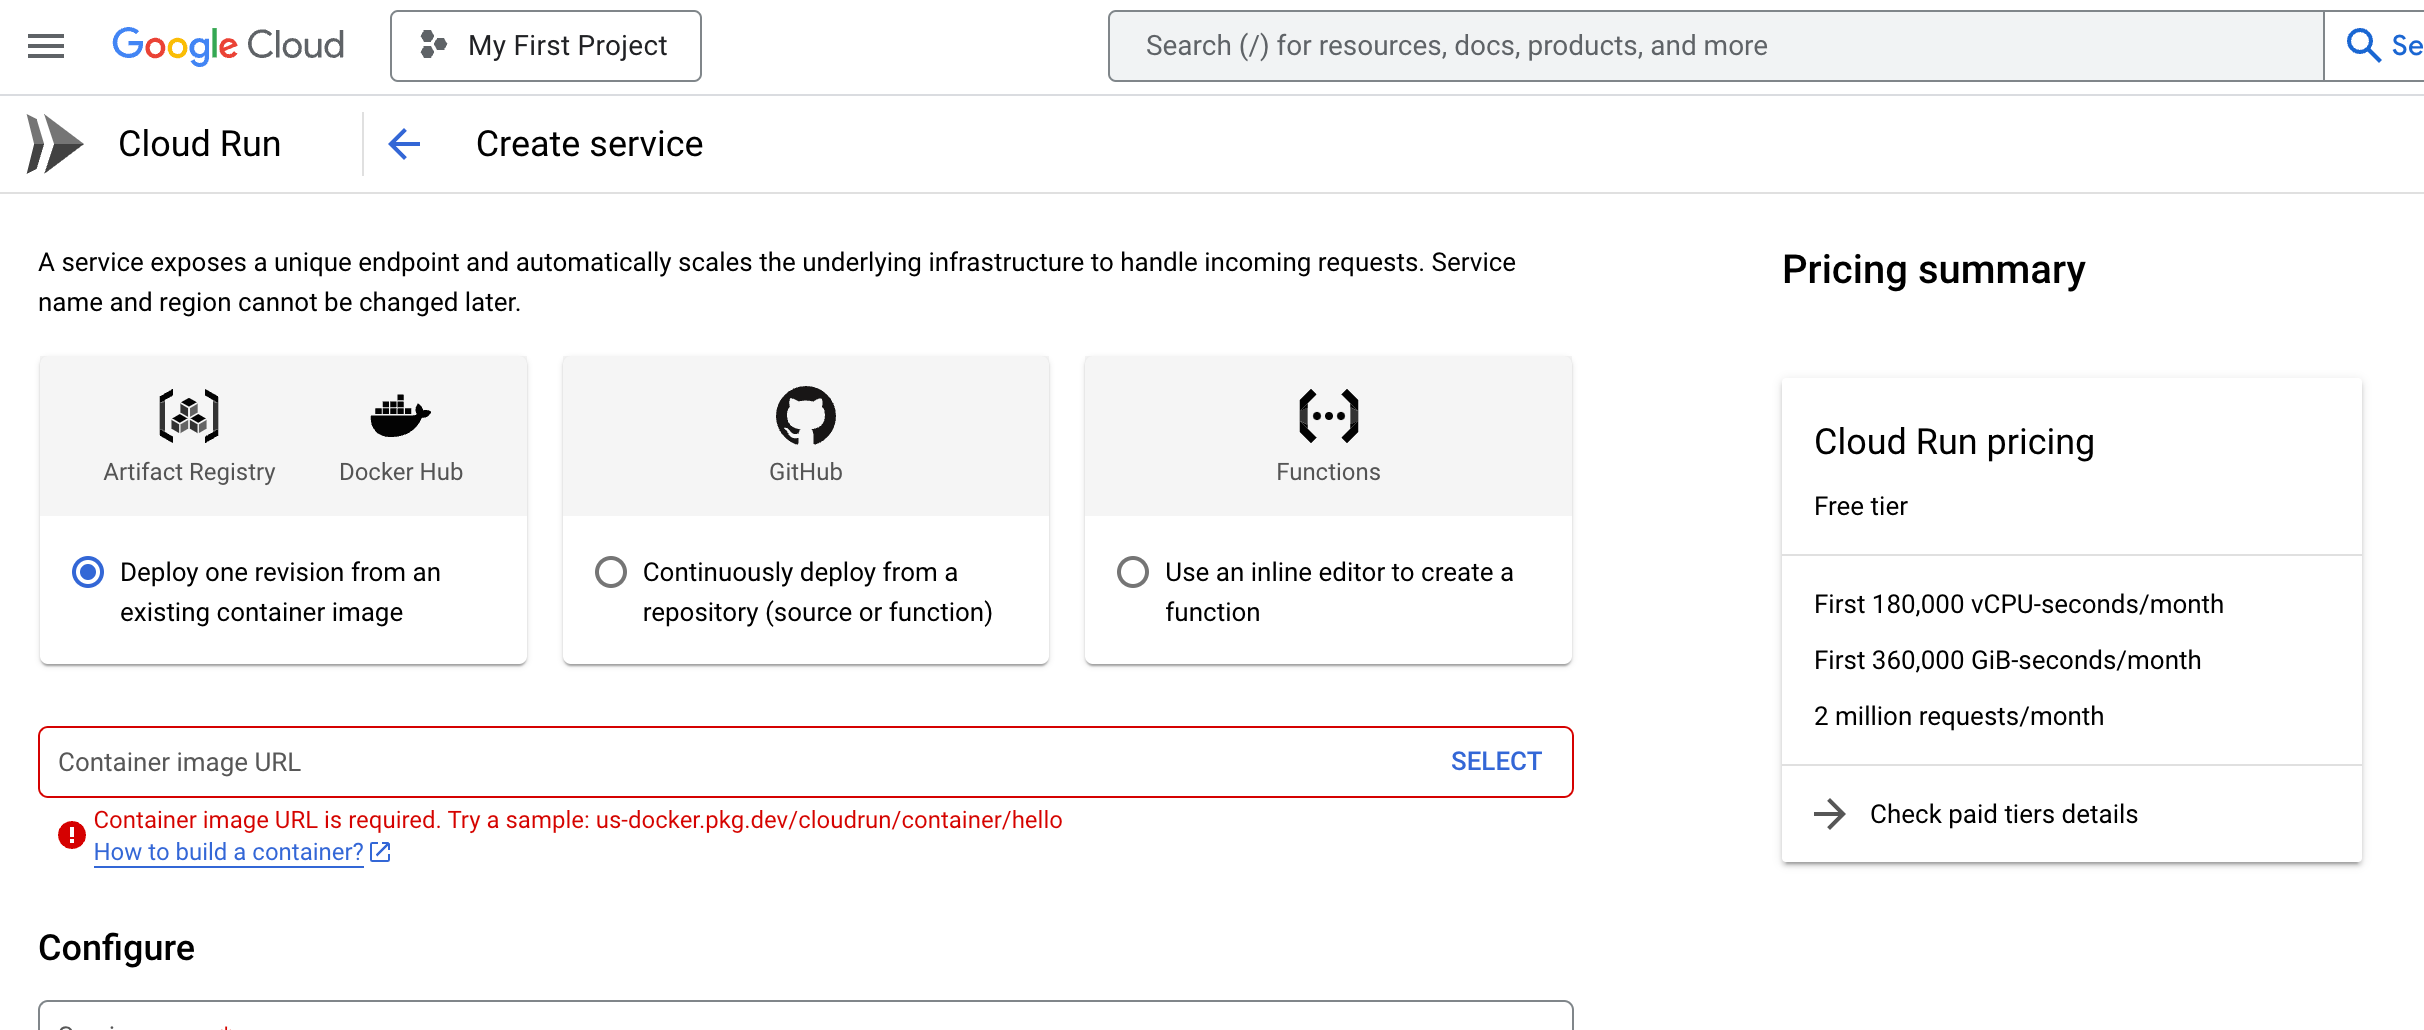Screen dimensions: 2424x1030
Task: Select deploy from existing container image
Action: [88, 572]
